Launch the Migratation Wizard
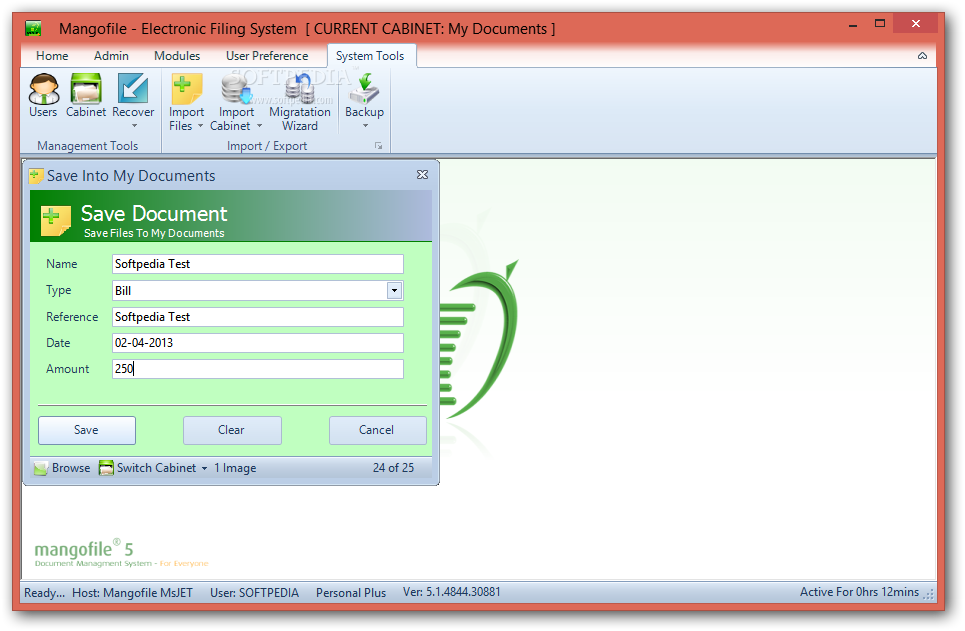Viewport: 965px width, 631px height. coord(300,102)
